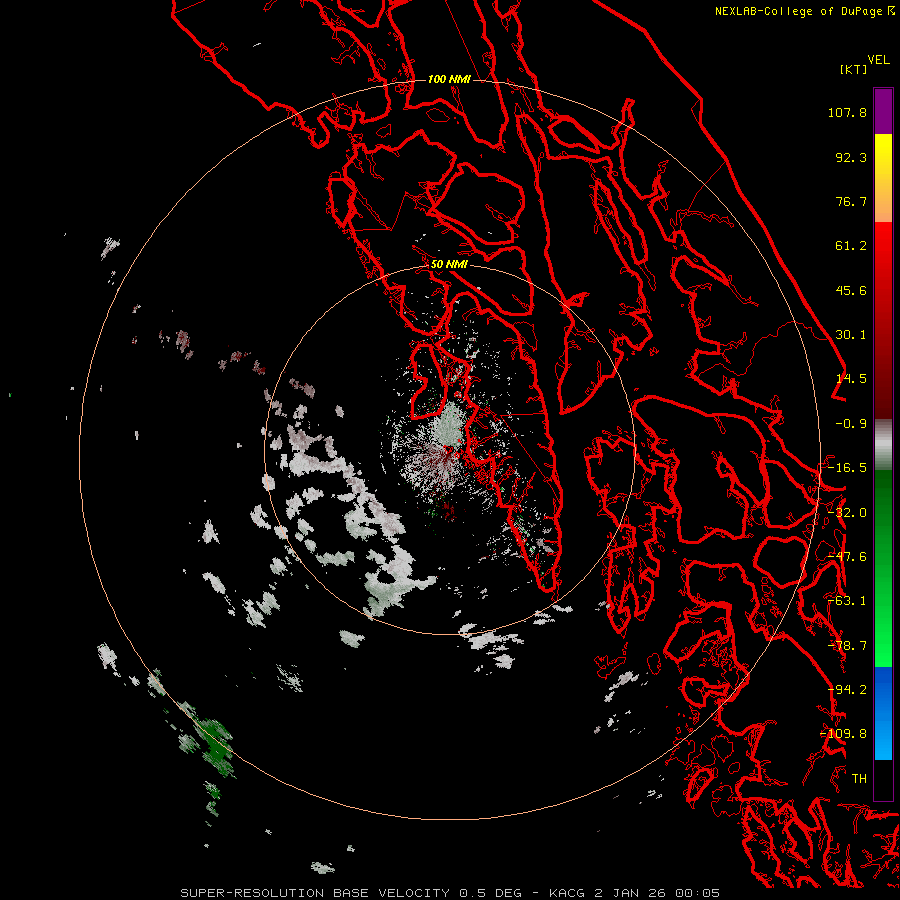Image resolution: width=900 pixels, height=900 pixels.
Task: Click the 92.3 legend value
Action: pos(851,157)
